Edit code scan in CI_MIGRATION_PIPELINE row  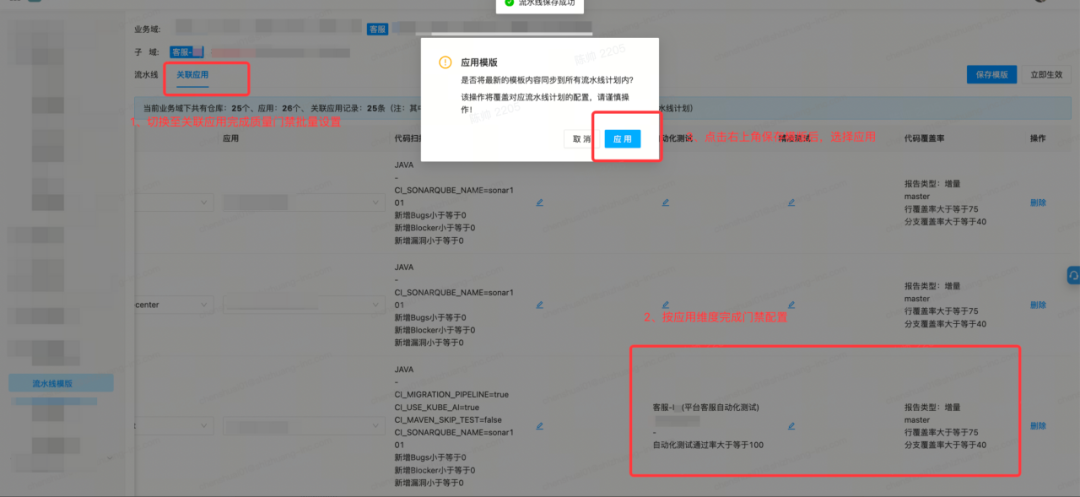(x=539, y=426)
